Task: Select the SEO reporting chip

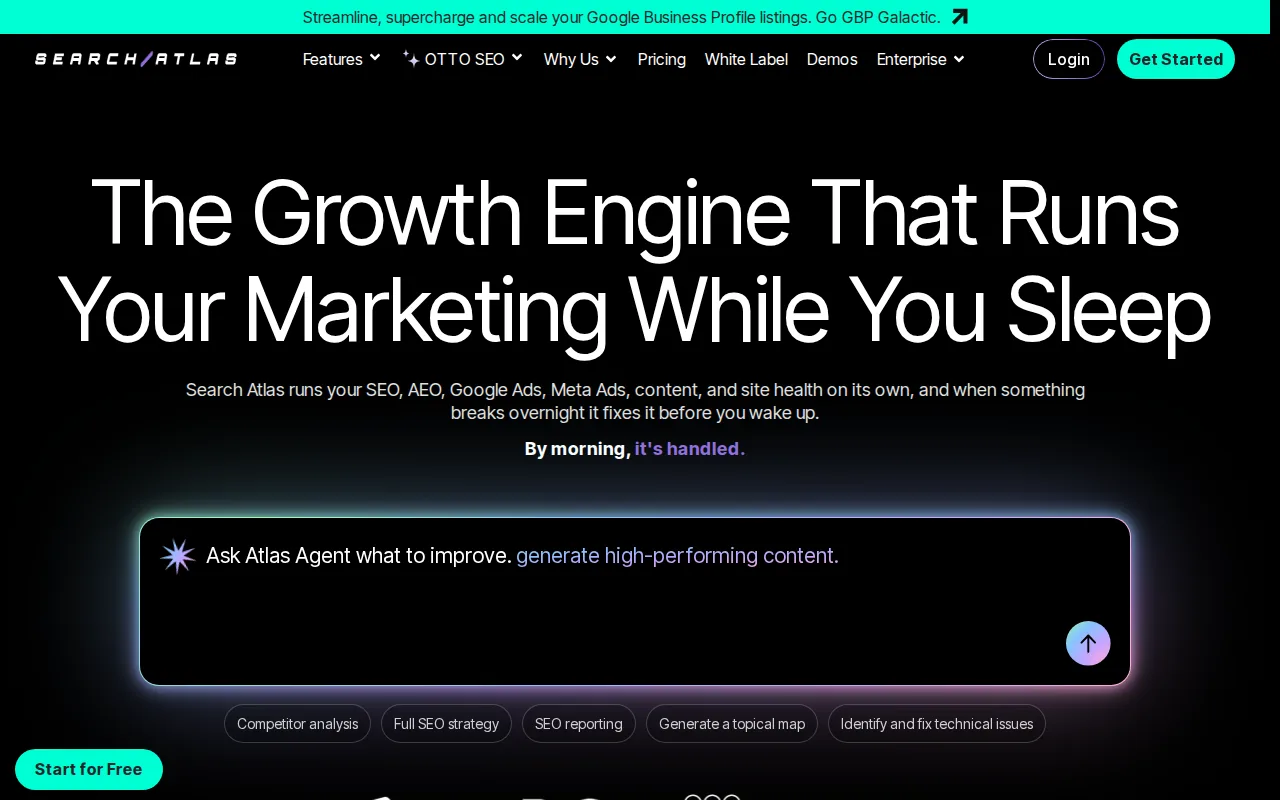Action: (579, 724)
